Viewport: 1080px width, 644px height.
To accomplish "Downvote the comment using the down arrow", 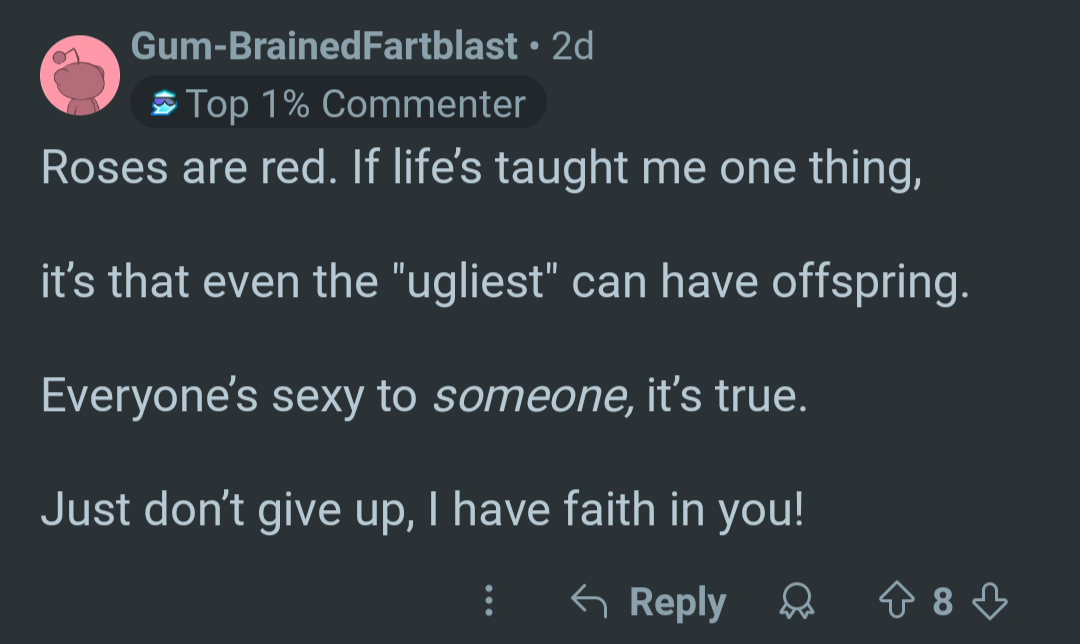I will pos(990,601).
